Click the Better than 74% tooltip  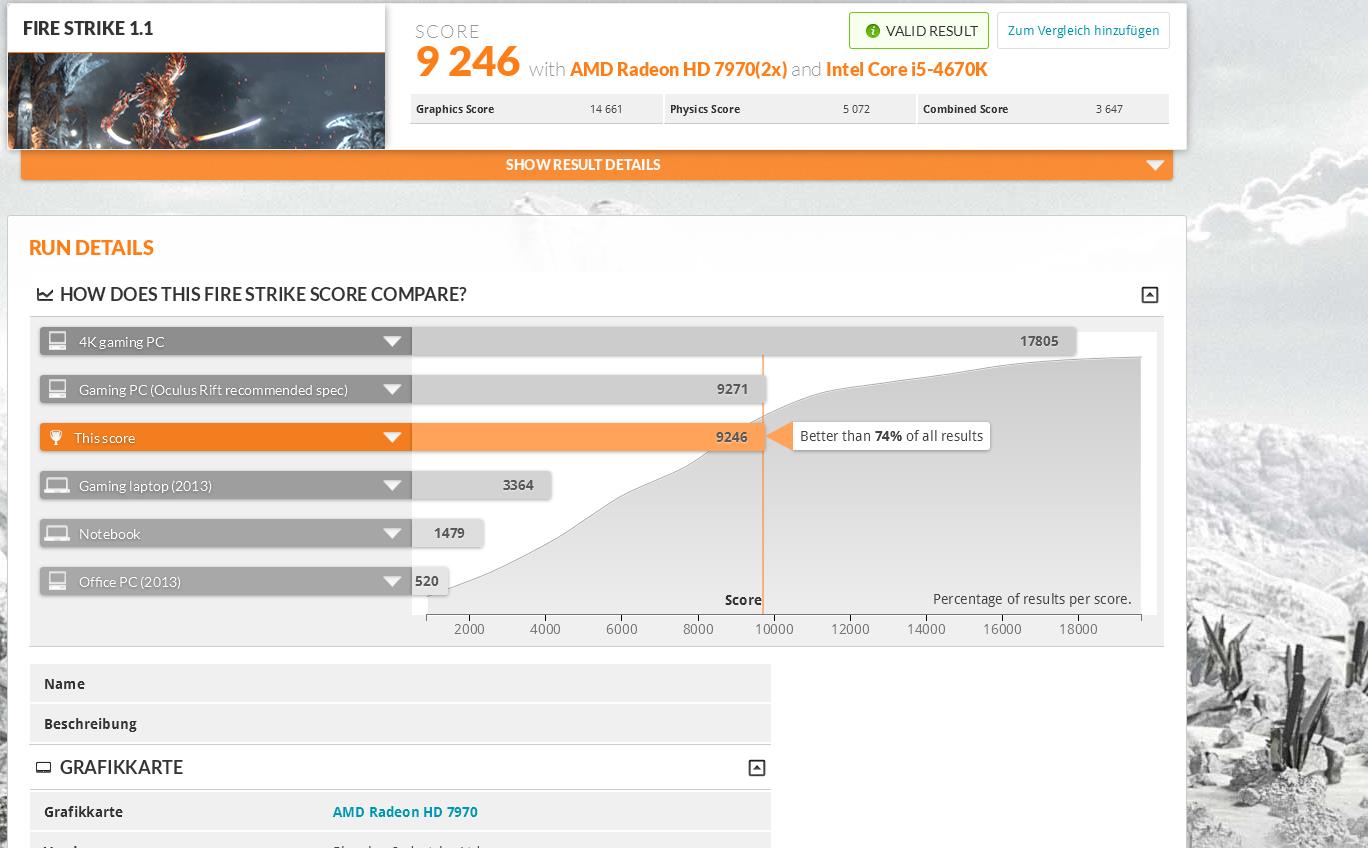pos(891,437)
